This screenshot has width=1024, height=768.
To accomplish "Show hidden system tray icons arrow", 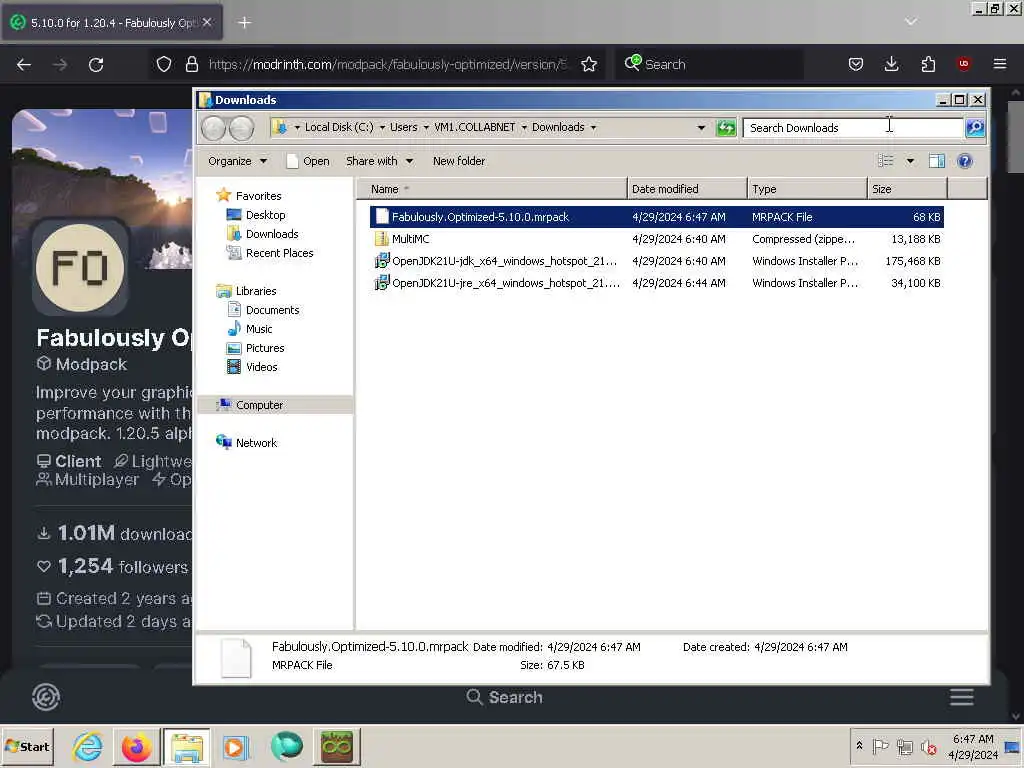I will pyautogui.click(x=859, y=745).
